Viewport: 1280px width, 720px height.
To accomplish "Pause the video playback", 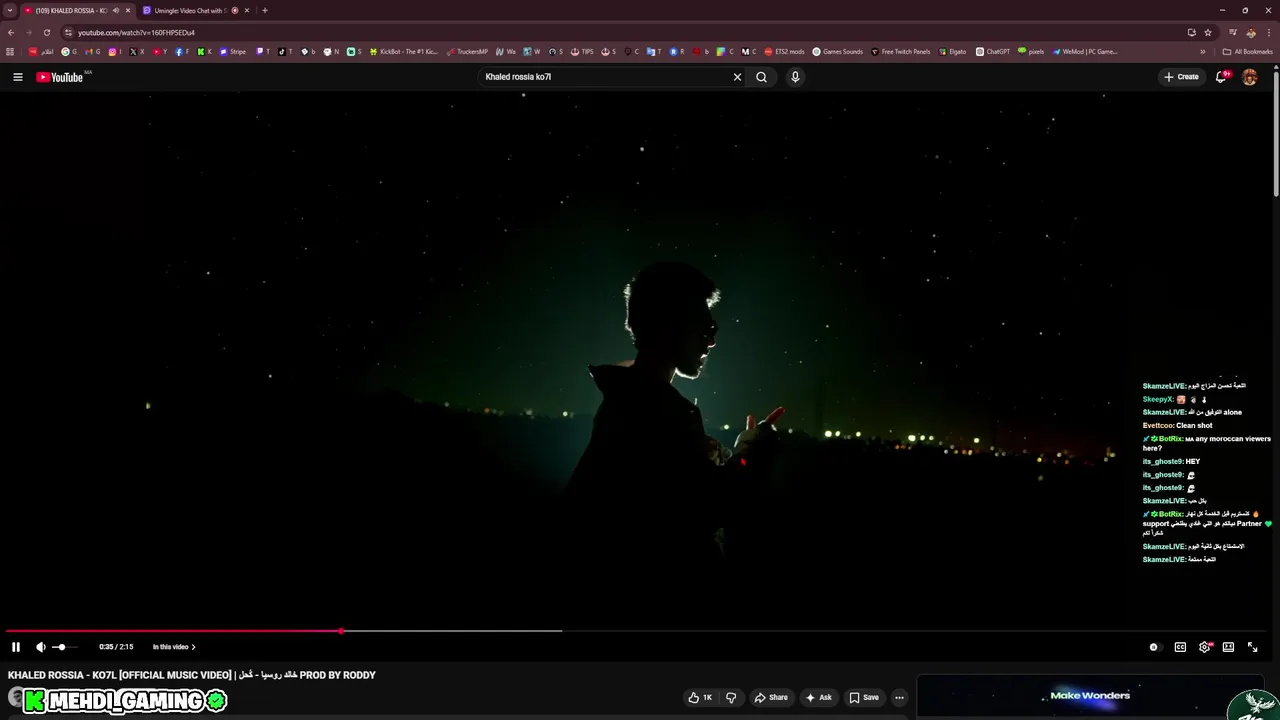I will point(16,647).
